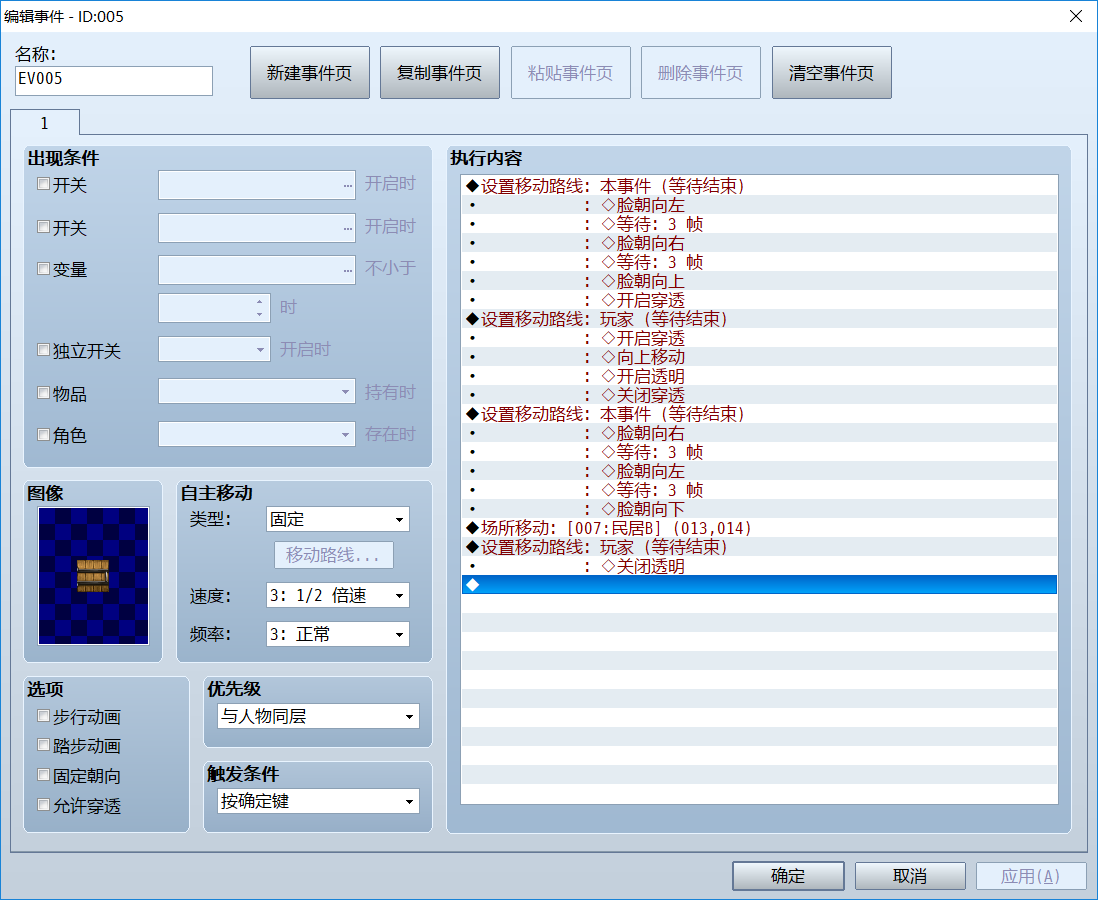Enable the second 开关 condition checkbox
Image resolution: width=1098 pixels, height=900 pixels.
click(43, 227)
